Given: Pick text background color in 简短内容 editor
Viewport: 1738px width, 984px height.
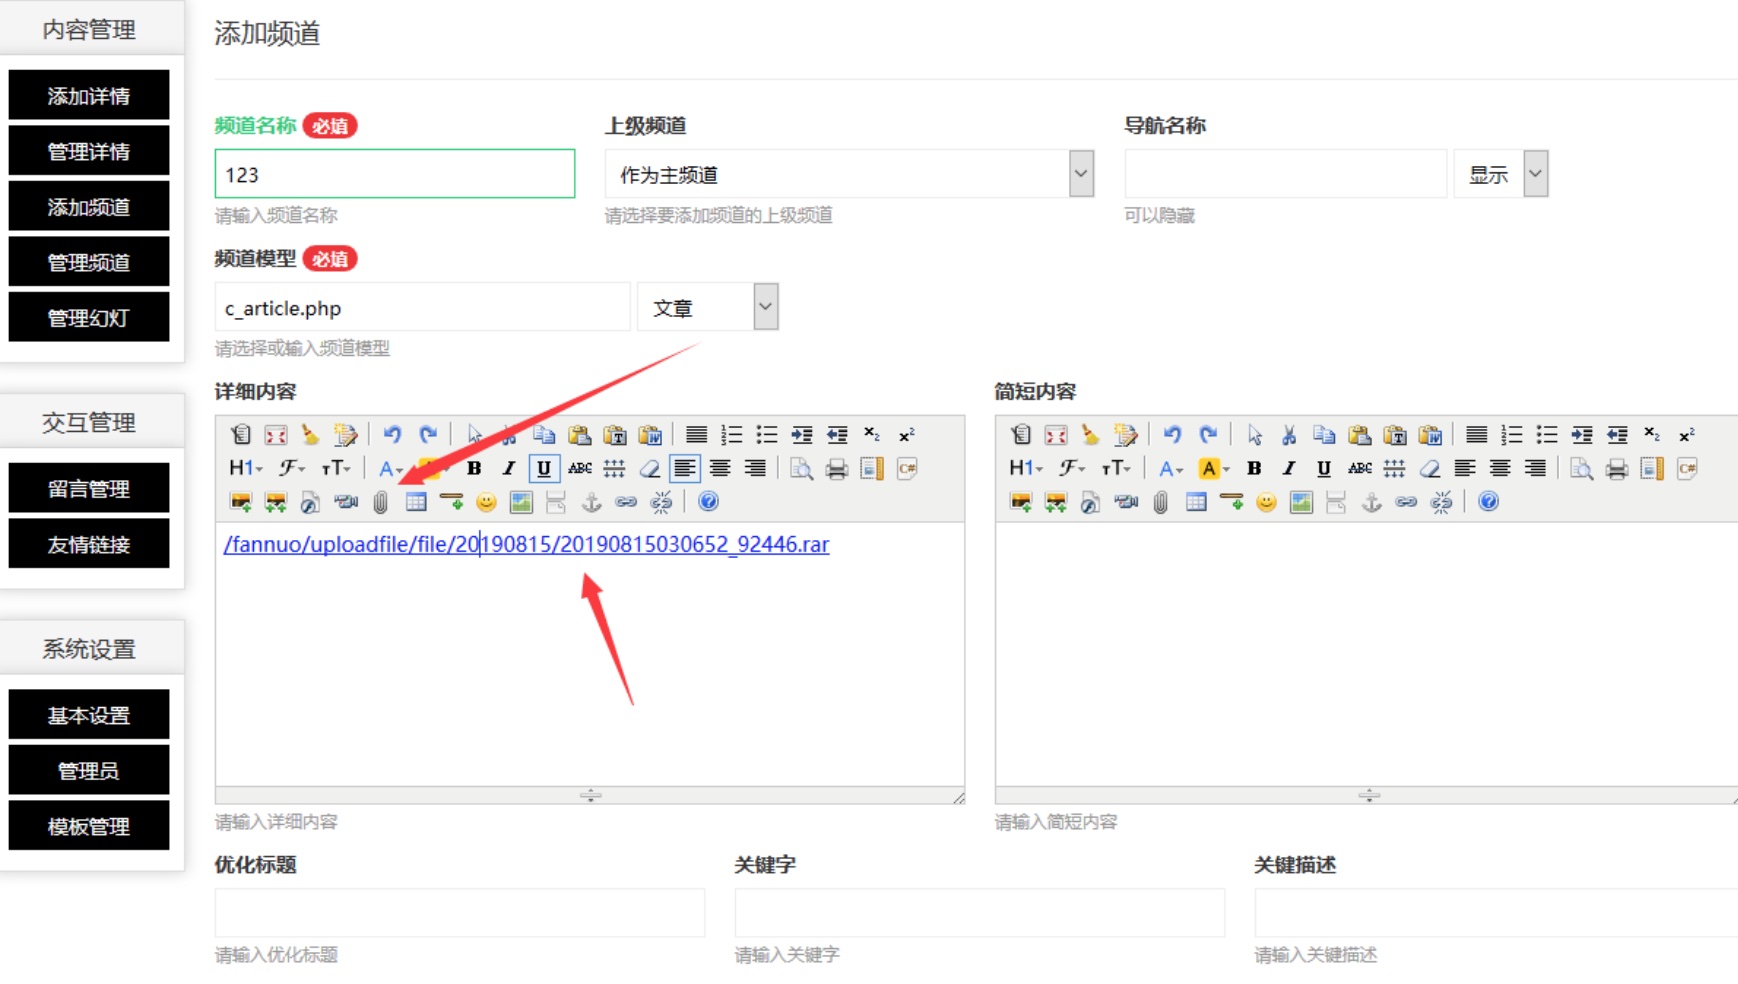Looking at the screenshot, I should click(x=1209, y=469).
